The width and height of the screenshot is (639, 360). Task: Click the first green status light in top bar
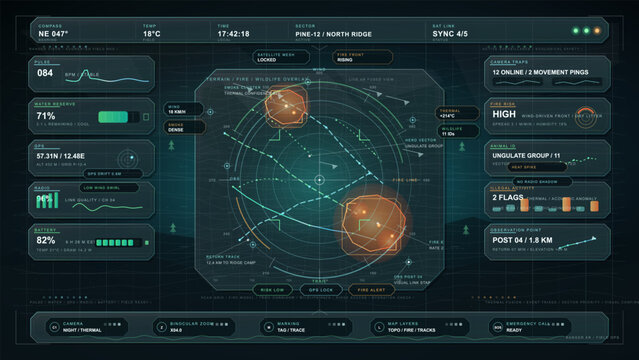click(576, 31)
